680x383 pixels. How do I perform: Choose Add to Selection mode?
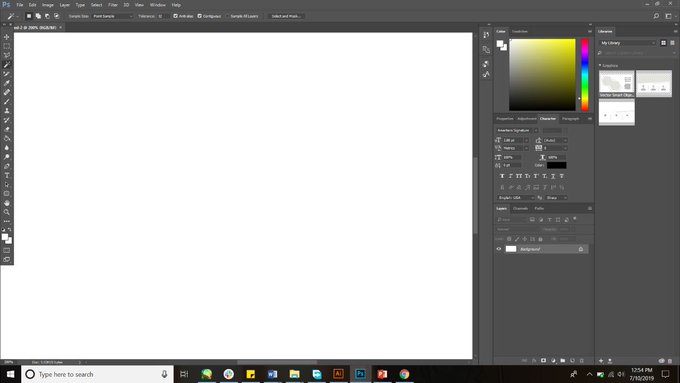38,16
